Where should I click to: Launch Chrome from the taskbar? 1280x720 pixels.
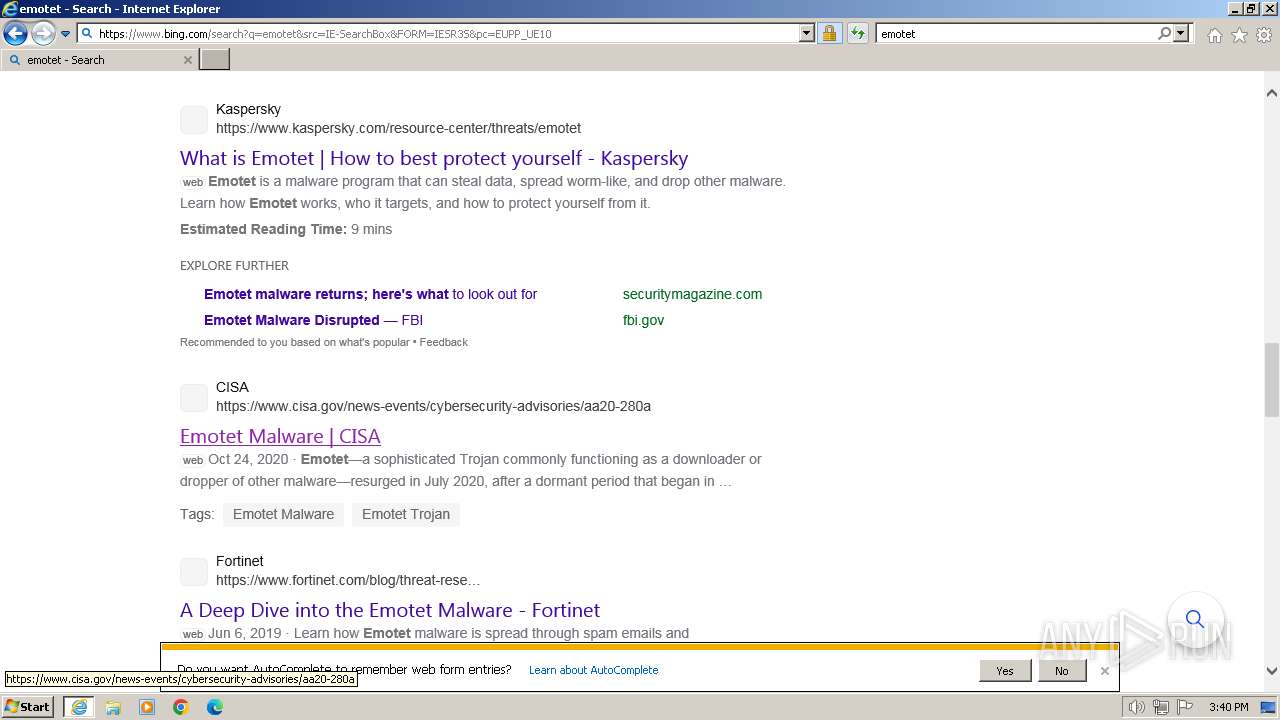click(x=181, y=707)
